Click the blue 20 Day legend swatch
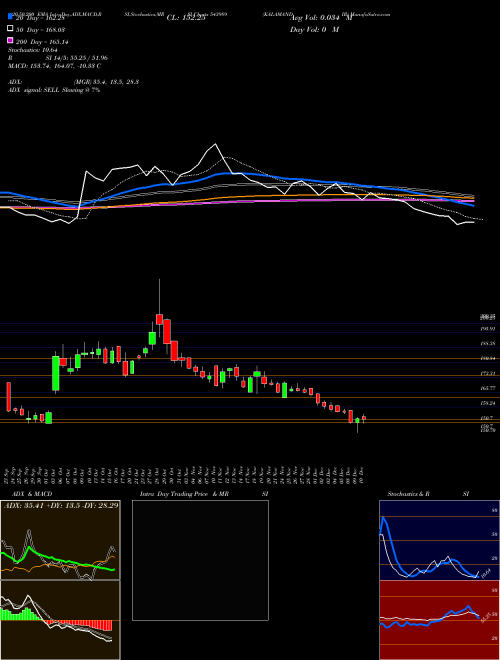 [10, 17]
